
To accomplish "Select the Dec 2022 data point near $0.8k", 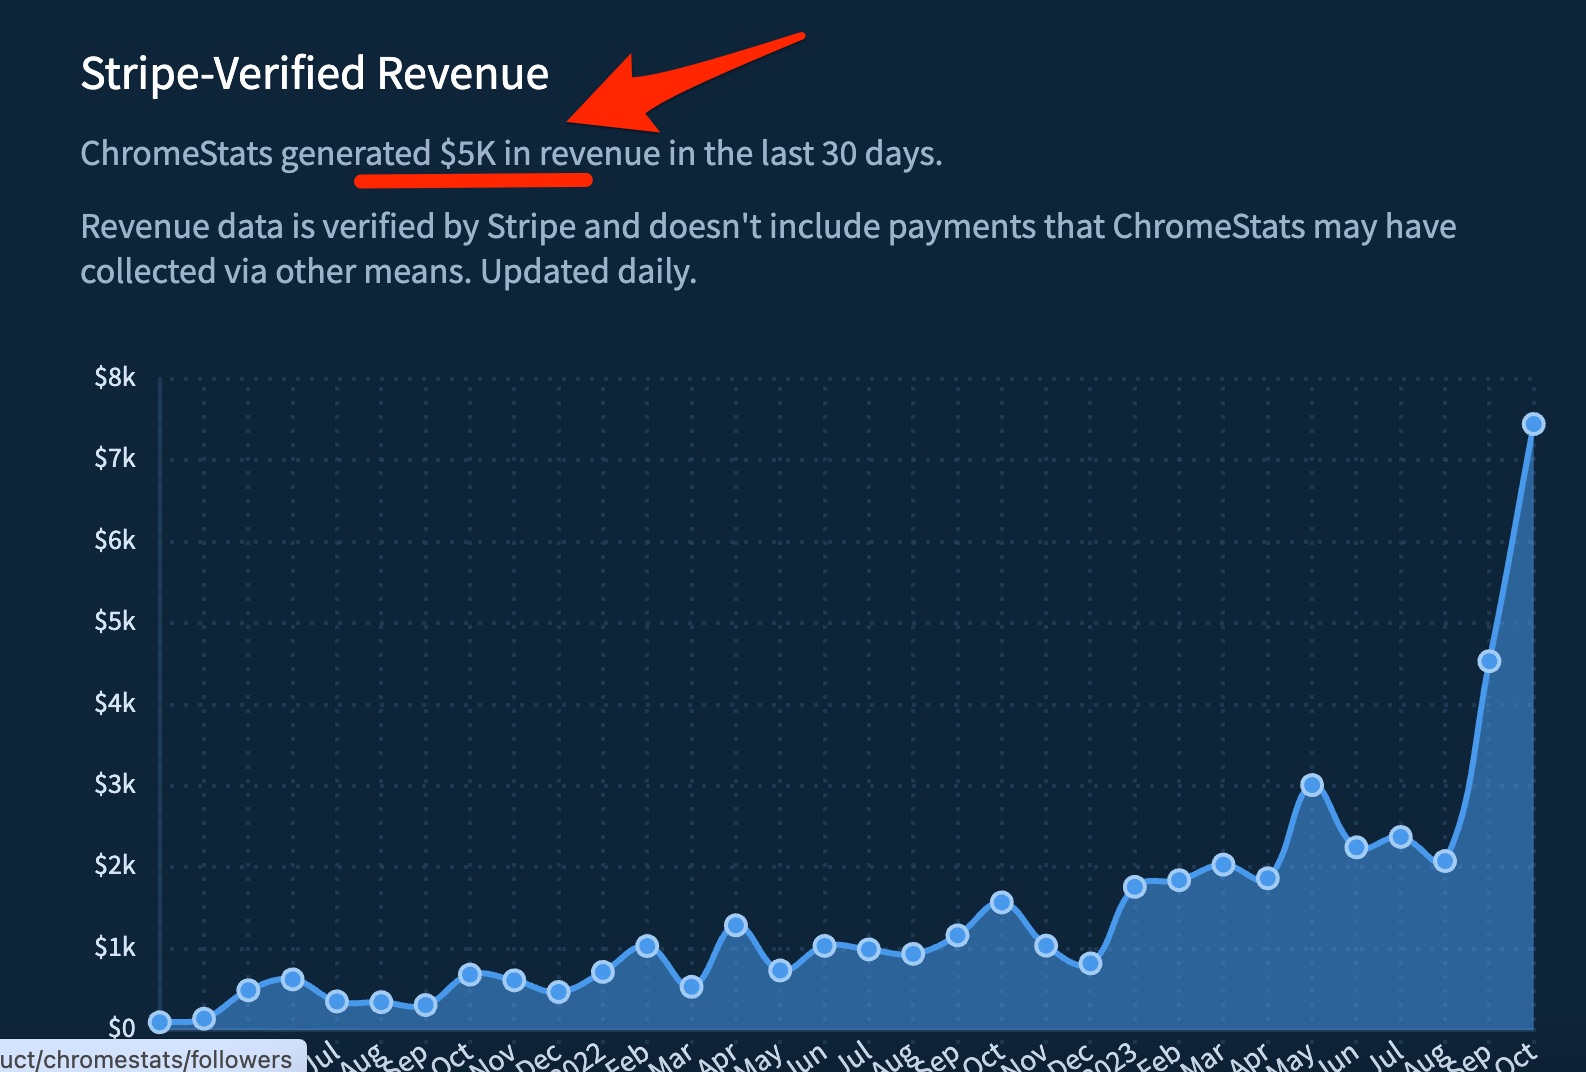I will click(1090, 963).
